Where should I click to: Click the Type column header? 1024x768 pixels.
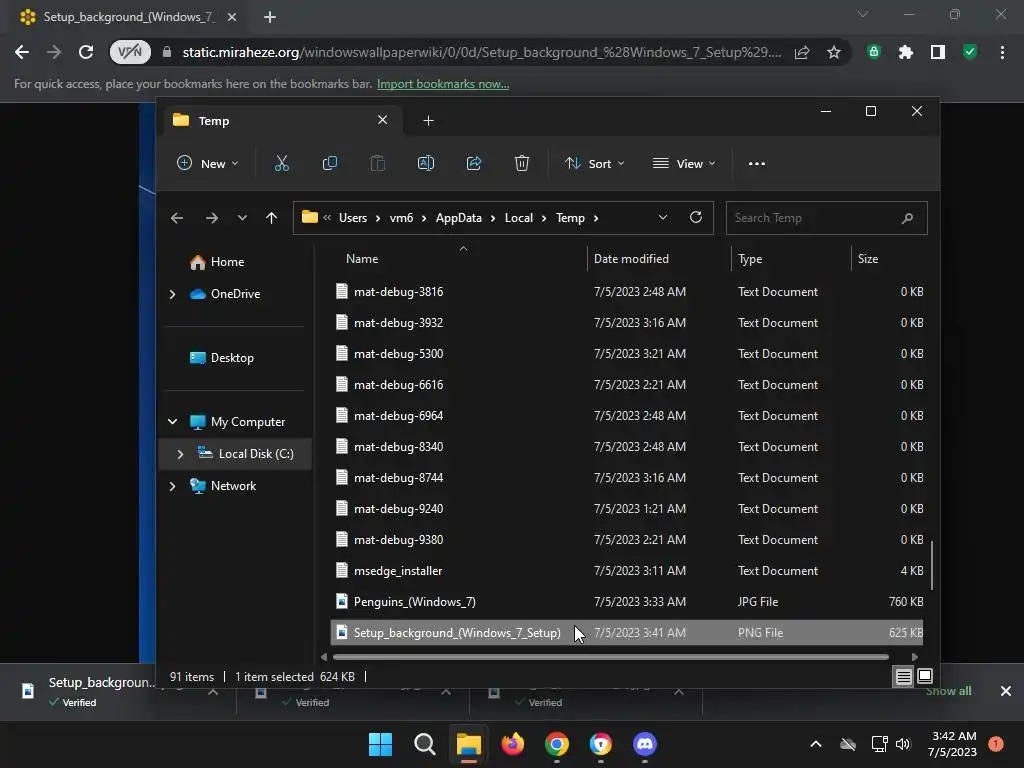click(x=750, y=259)
